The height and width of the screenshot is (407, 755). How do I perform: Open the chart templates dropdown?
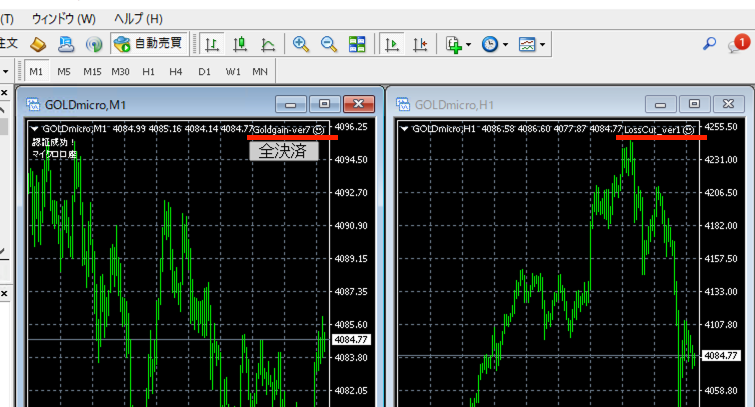532,44
